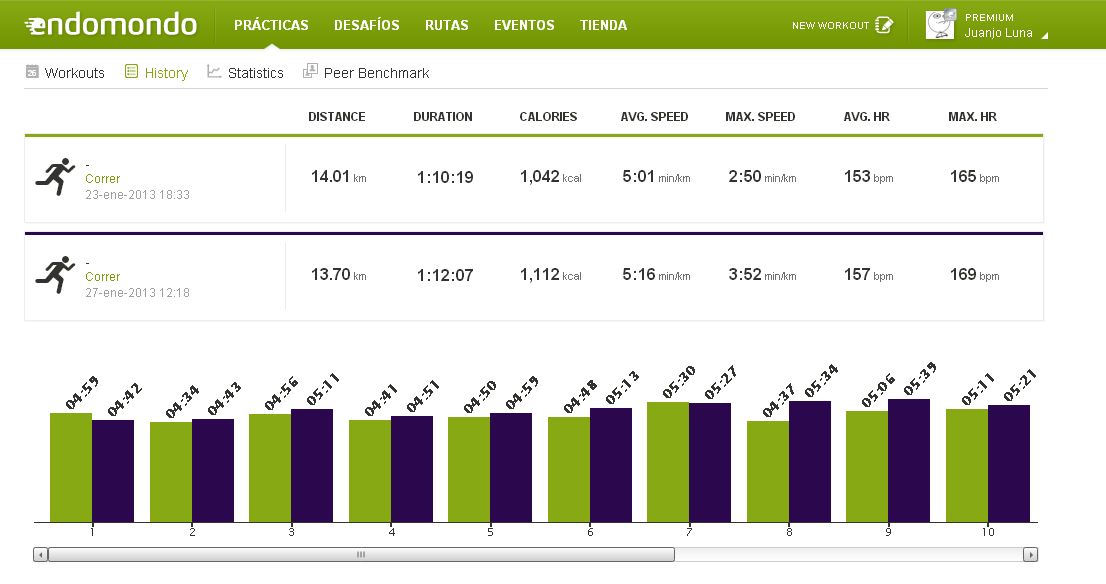Click the Workouts calendar icon

pyautogui.click(x=32, y=71)
